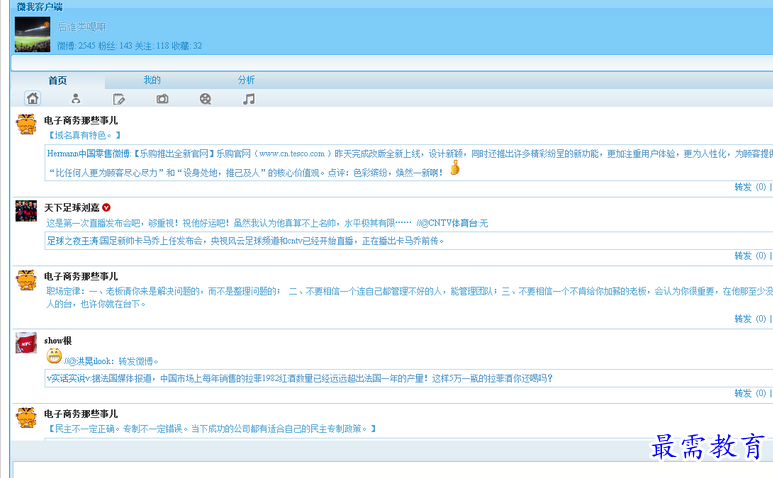Switch to the 分析 tab
The image size is (773, 478).
pyautogui.click(x=246, y=80)
